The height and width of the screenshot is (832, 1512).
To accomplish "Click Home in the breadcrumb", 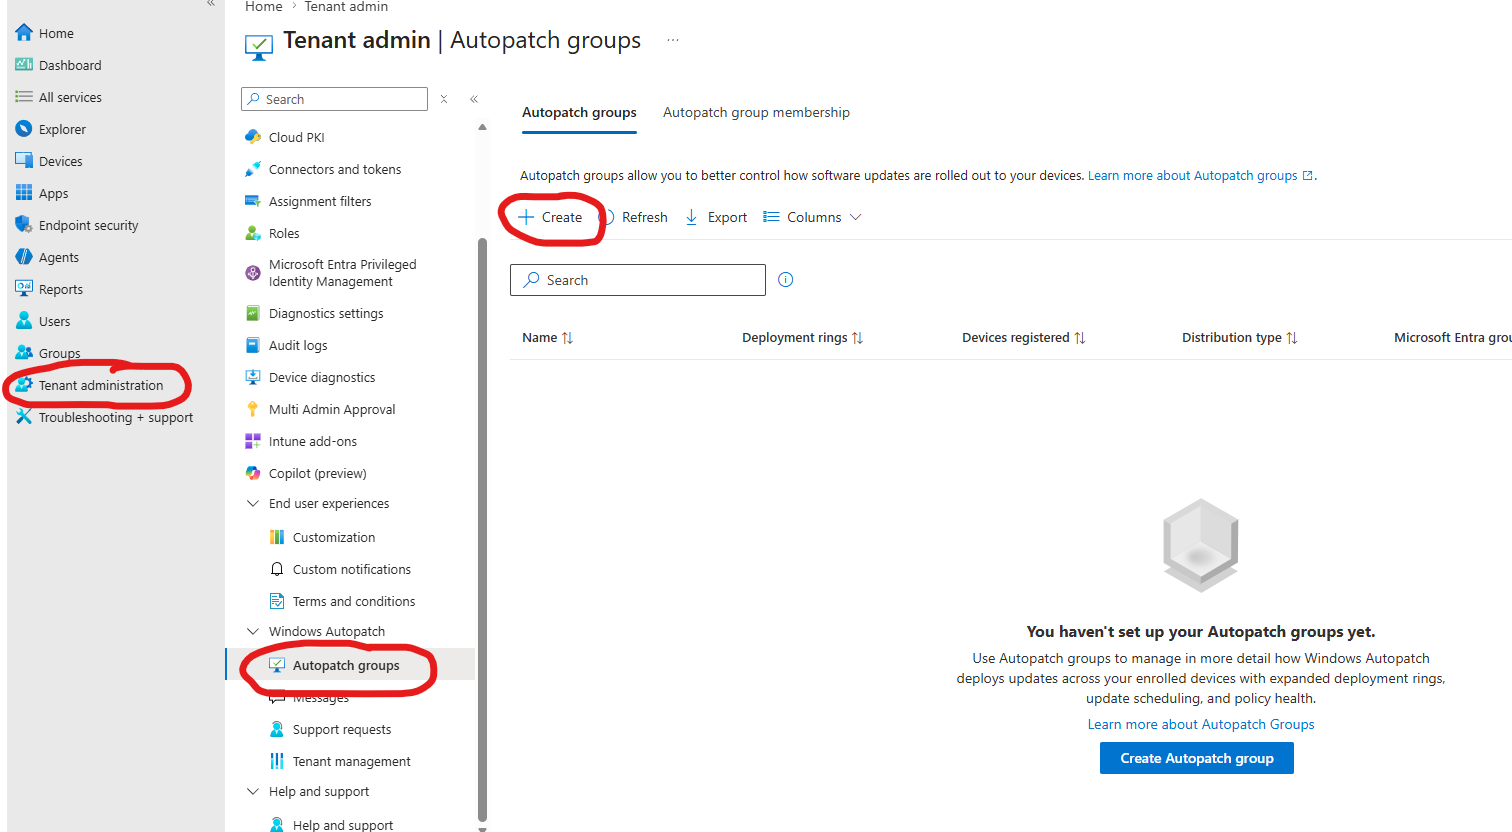I will point(264,7).
